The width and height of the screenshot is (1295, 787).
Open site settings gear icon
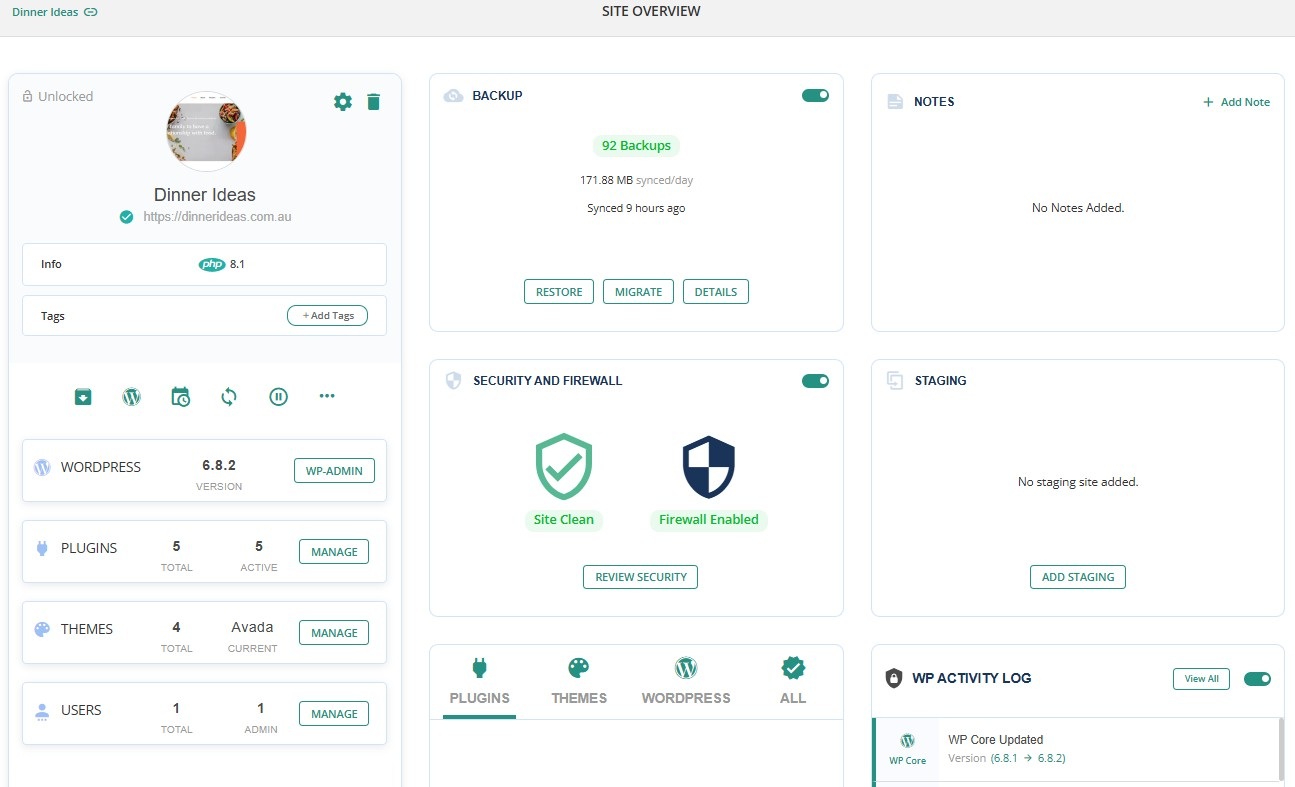[343, 102]
